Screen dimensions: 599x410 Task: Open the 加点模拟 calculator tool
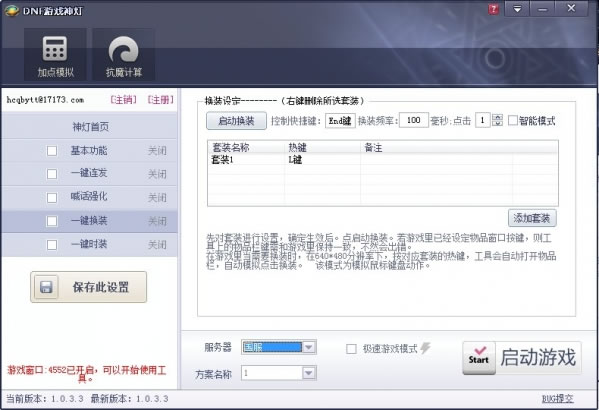click(x=55, y=55)
